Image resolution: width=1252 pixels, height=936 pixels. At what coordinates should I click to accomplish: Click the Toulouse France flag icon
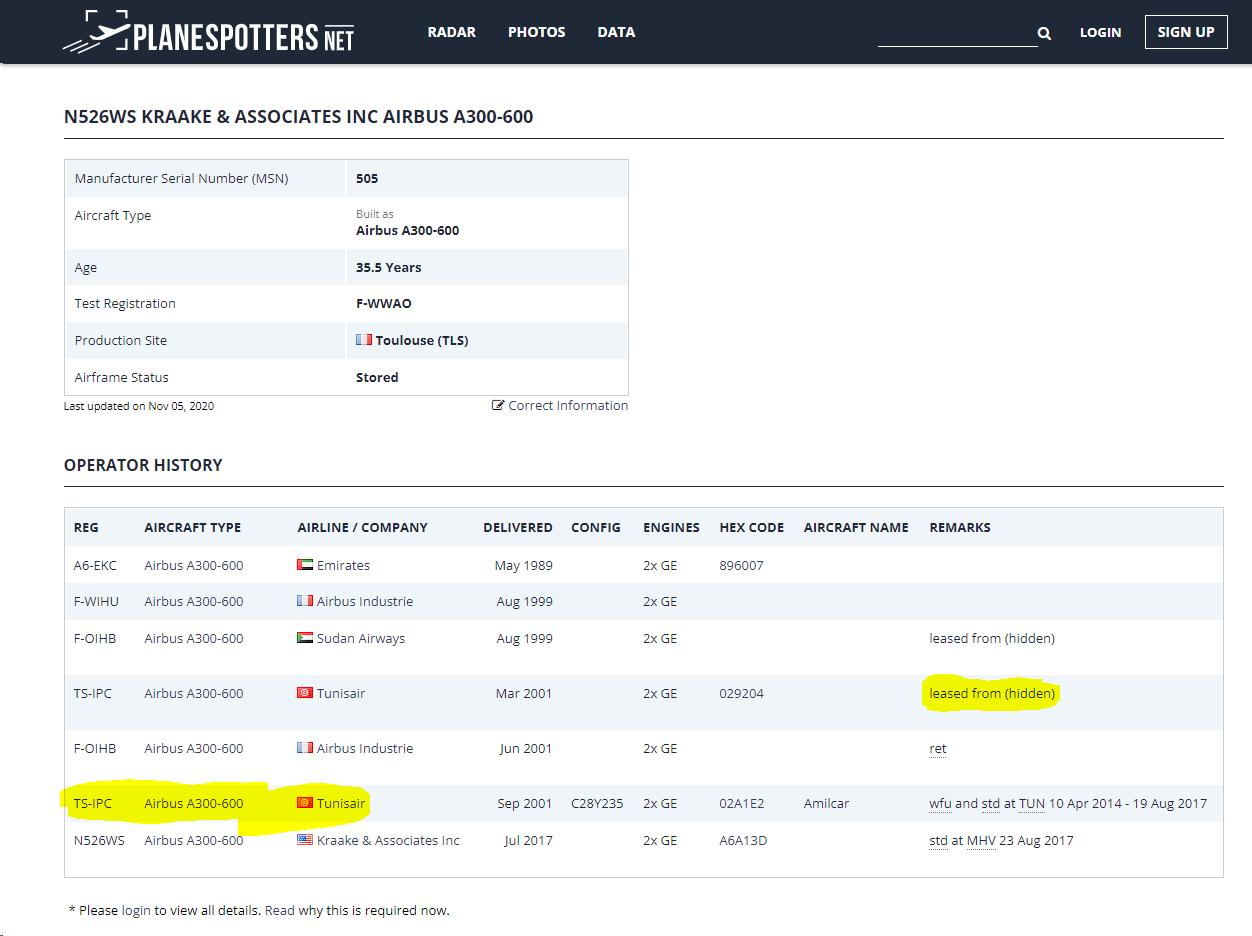364,340
